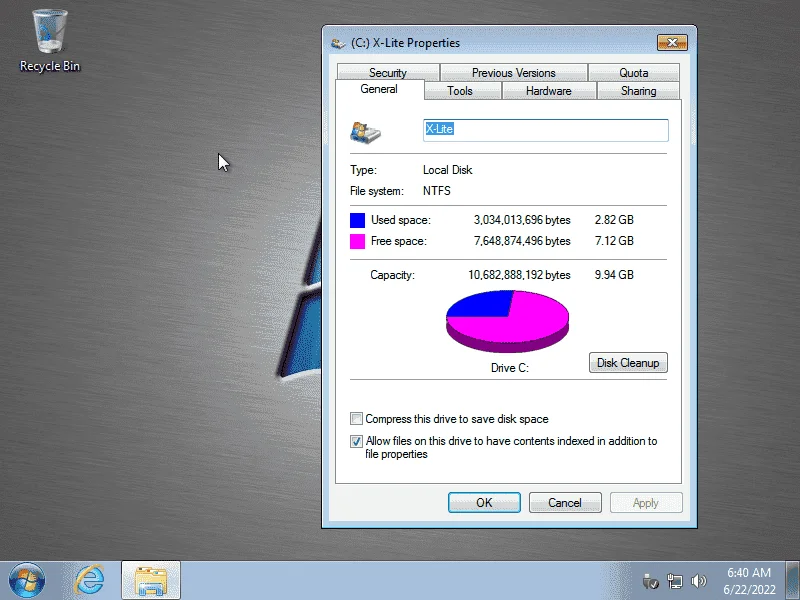800x600 pixels.
Task: Click 3,034,013,696 bytes used text
Action: [x=522, y=220]
